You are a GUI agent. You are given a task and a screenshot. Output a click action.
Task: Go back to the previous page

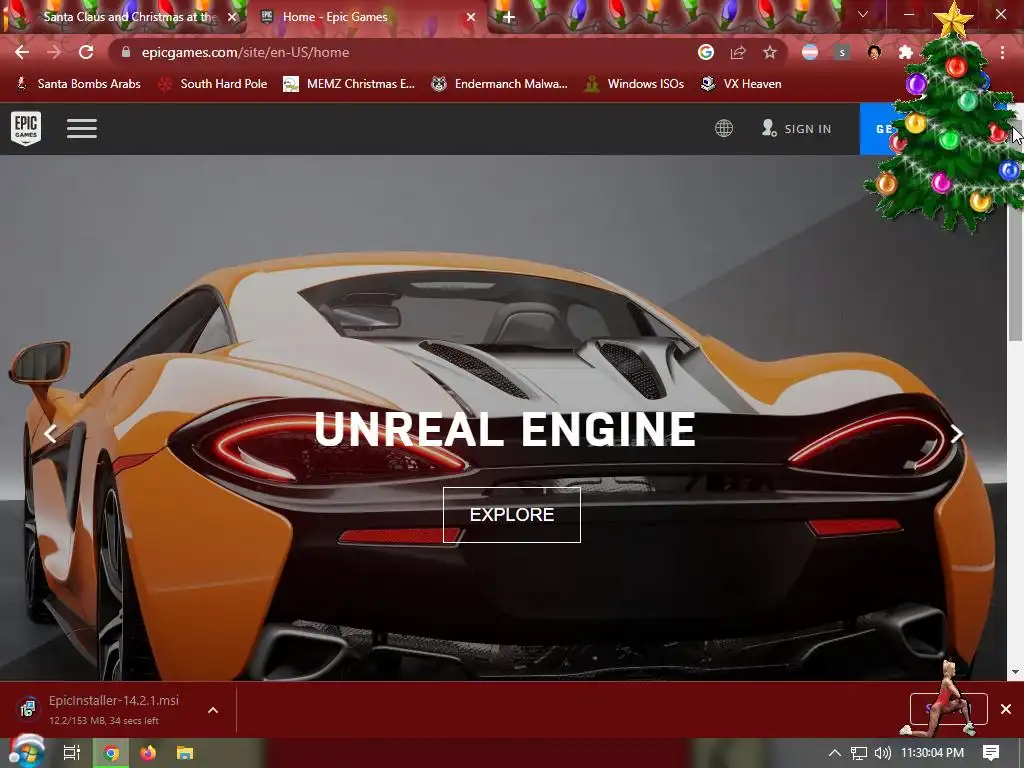point(22,52)
